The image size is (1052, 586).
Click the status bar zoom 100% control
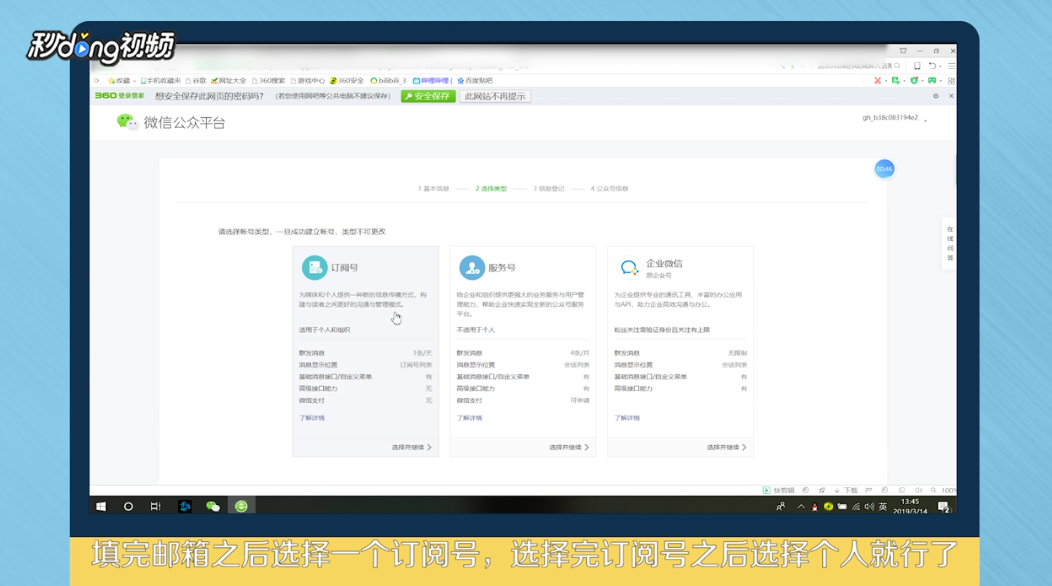(x=944, y=490)
